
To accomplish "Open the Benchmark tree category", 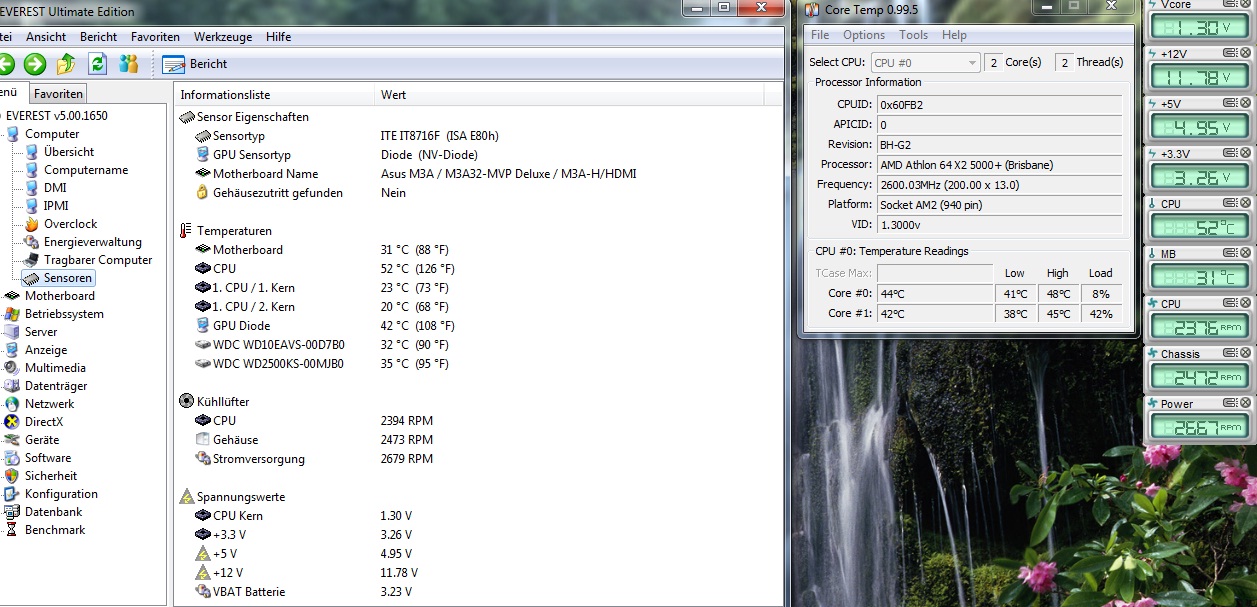I will [45, 530].
